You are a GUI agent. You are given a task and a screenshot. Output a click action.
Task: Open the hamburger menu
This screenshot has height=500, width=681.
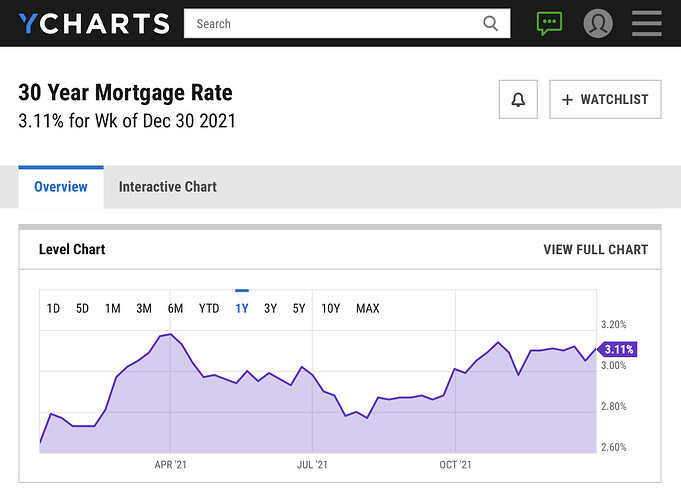pyautogui.click(x=647, y=23)
